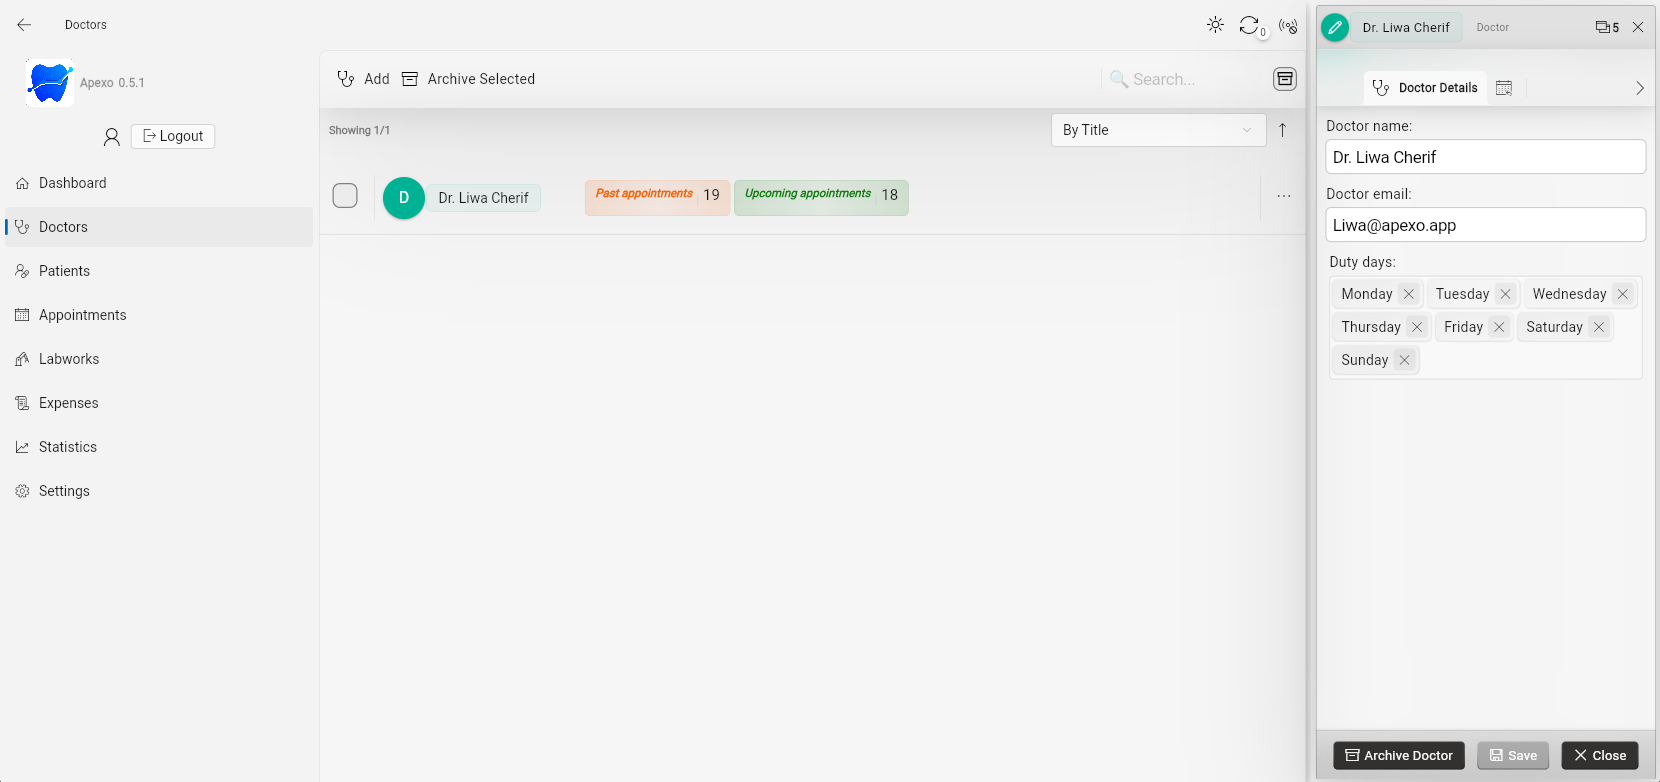The width and height of the screenshot is (1660, 782).
Task: Go back using the arrow icon
Action: coord(24,25)
